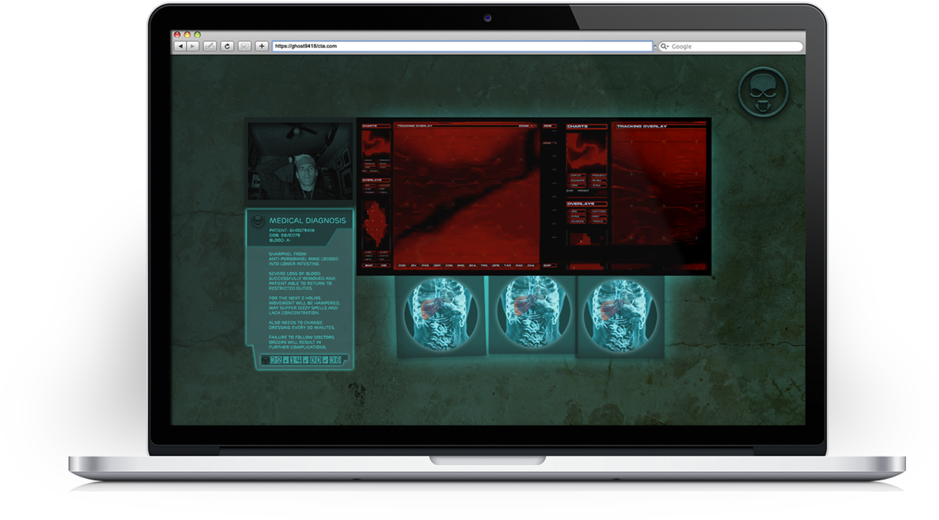Image resolution: width=939 pixels, height=520 pixels.
Task: Open the middle abdominal X-ray scan
Action: point(532,315)
